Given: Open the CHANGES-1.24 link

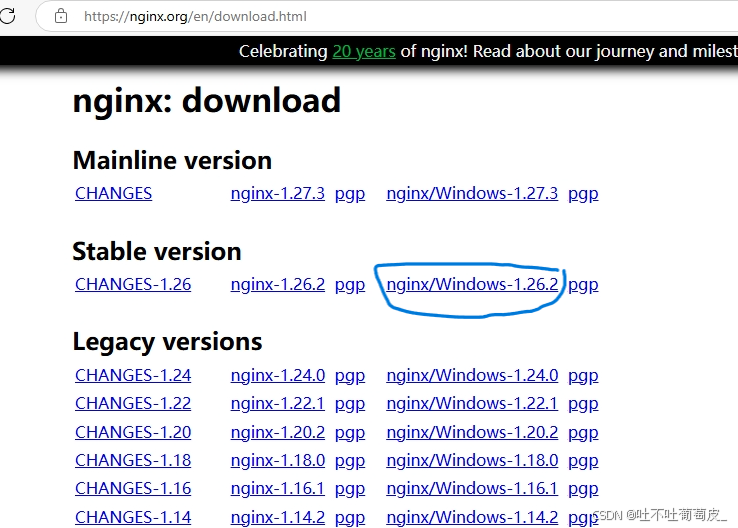Looking at the screenshot, I should [133, 375].
